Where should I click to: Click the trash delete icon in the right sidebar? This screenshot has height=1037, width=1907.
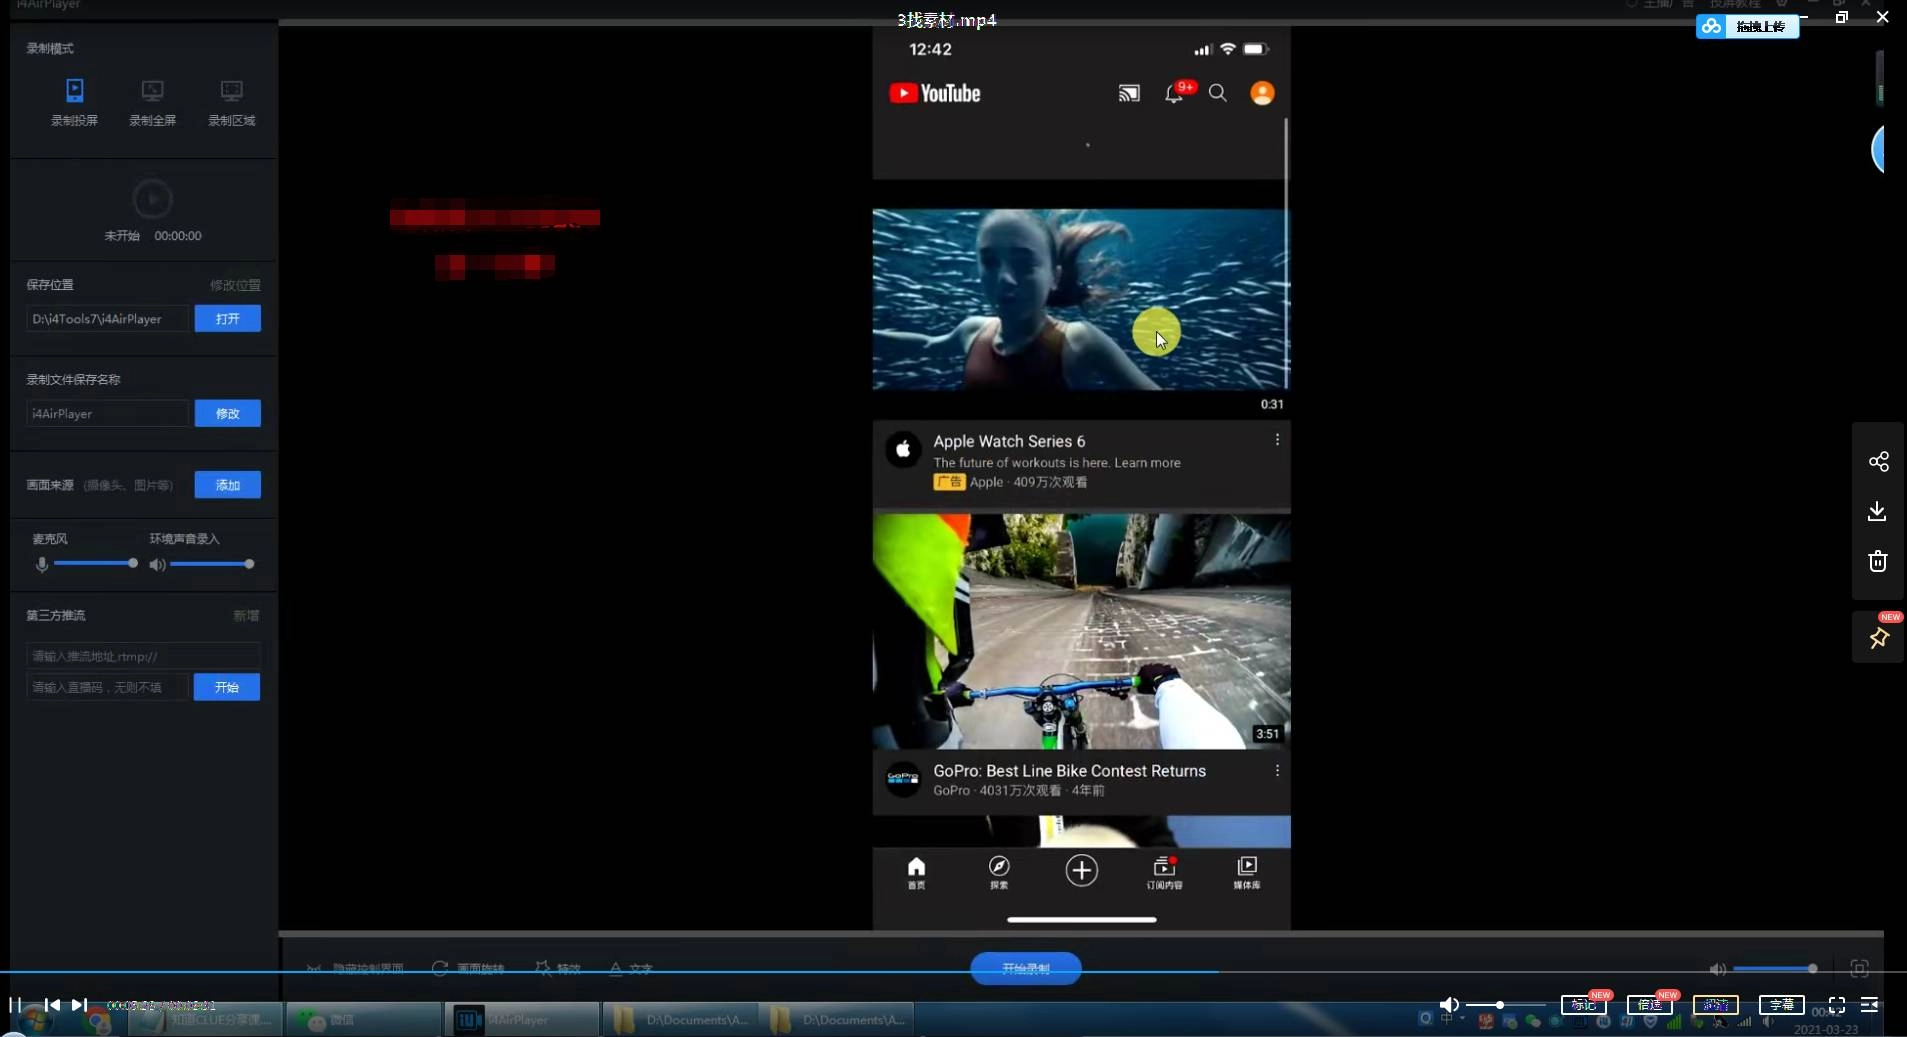pyautogui.click(x=1880, y=562)
